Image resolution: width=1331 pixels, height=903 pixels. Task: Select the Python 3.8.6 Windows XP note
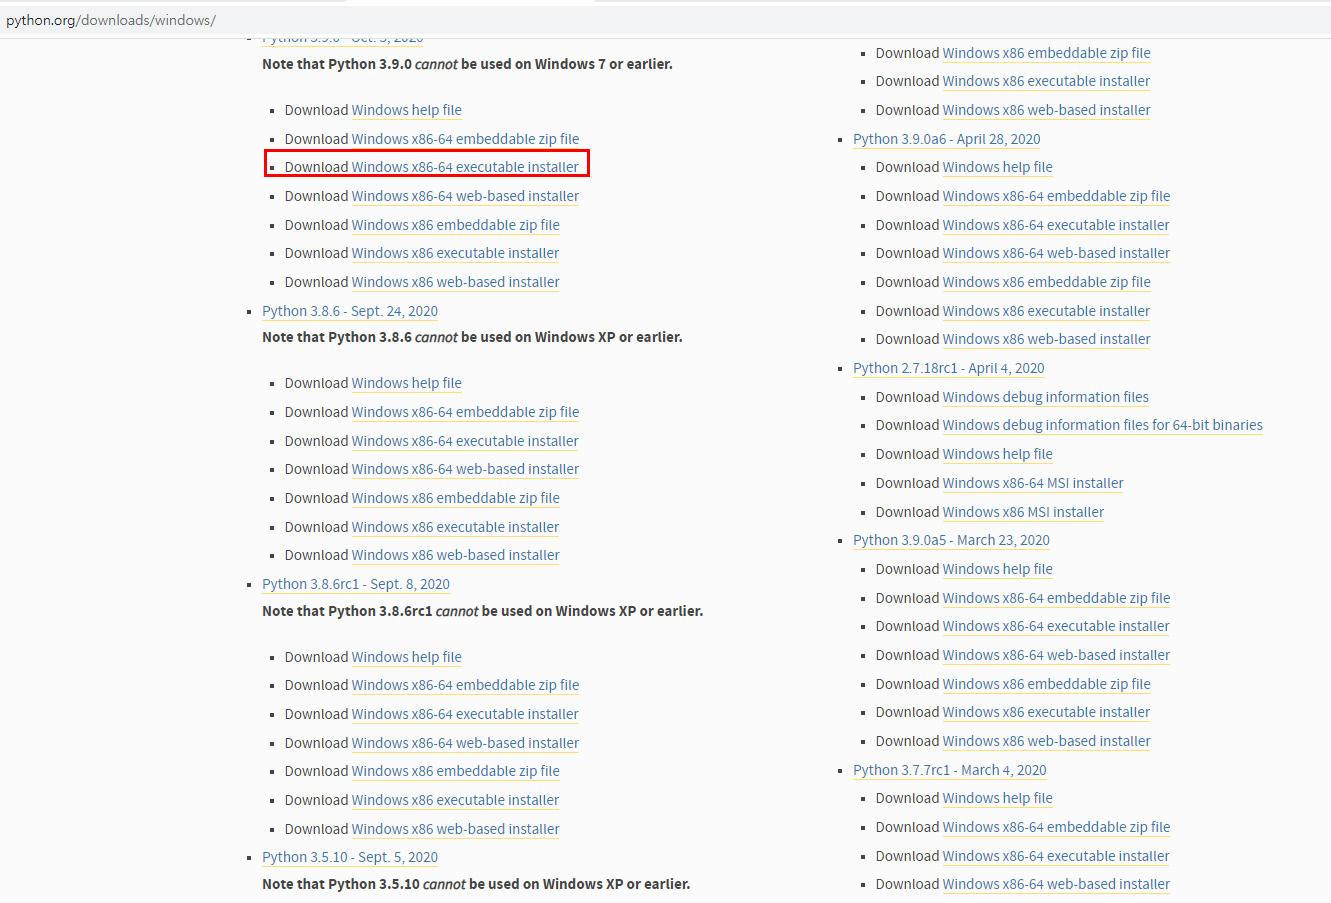click(x=472, y=337)
